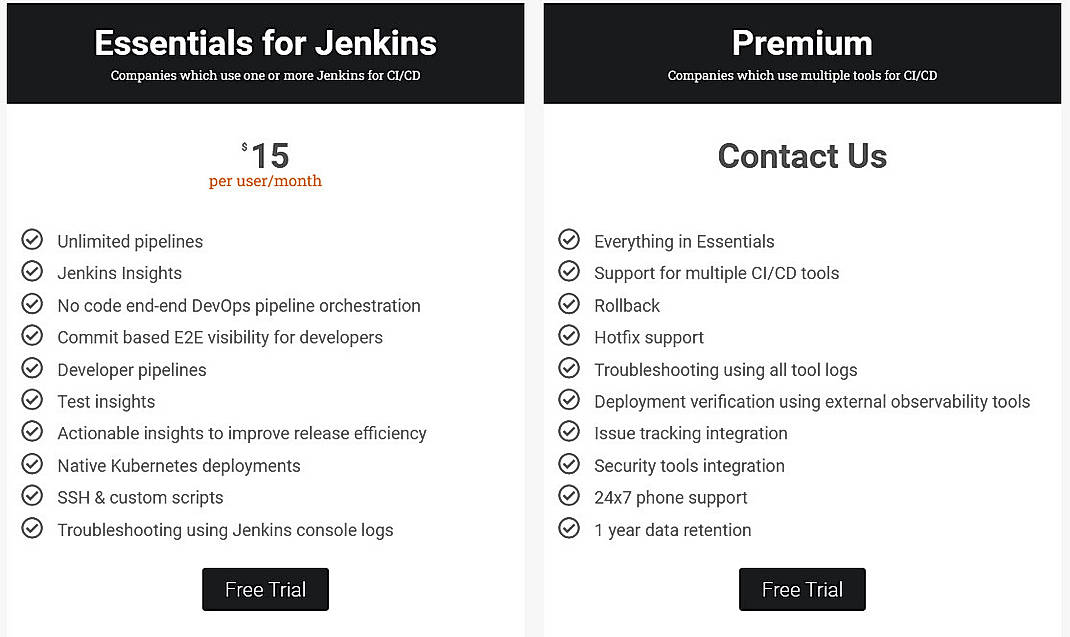Screen dimensions: 1070x637
Task: Click the check icon next to Rollback
Action: click(x=570, y=304)
